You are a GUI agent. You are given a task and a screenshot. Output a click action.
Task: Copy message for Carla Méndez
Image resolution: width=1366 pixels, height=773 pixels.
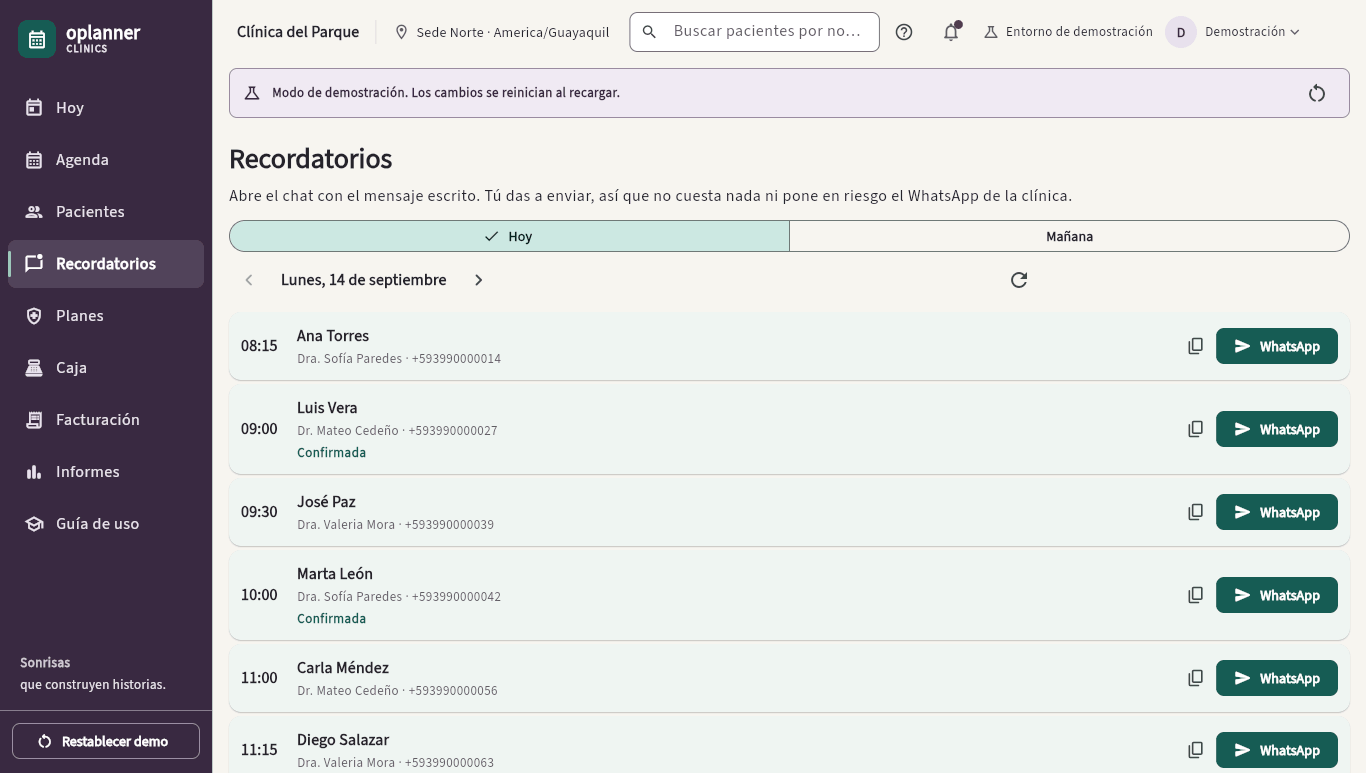coord(1195,678)
